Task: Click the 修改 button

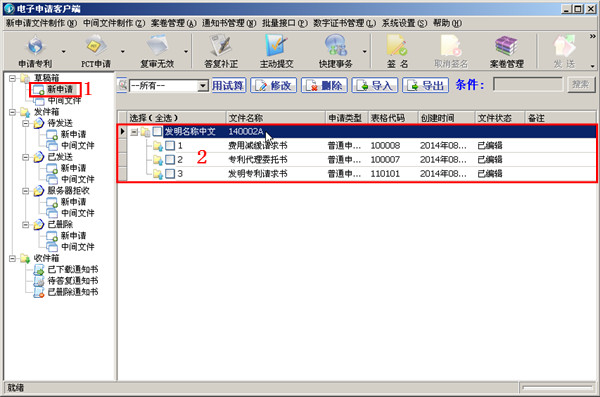Action: 273,85
